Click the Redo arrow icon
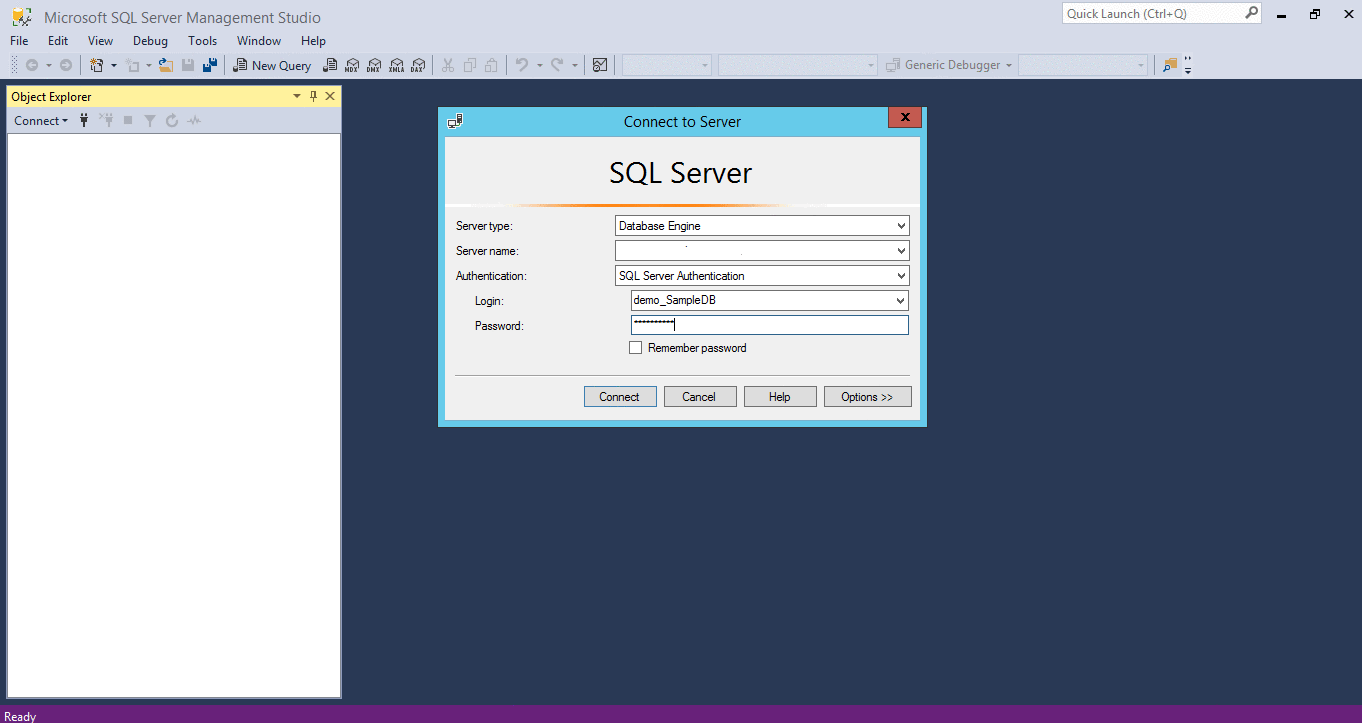 click(557, 65)
